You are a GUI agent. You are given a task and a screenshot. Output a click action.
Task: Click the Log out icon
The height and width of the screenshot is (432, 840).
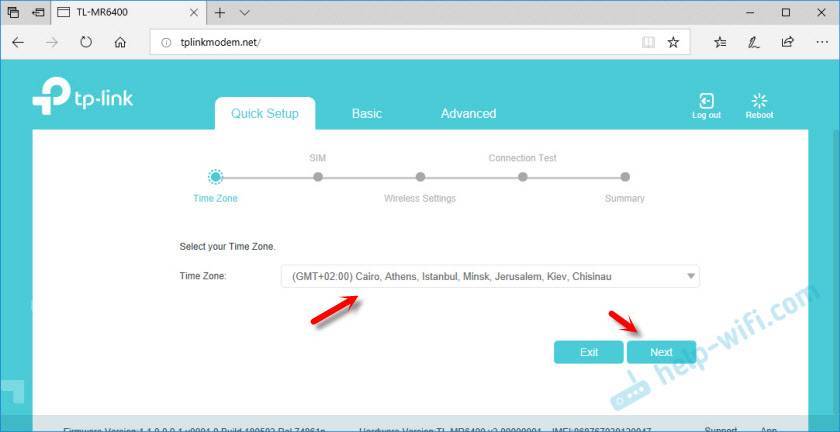point(706,106)
